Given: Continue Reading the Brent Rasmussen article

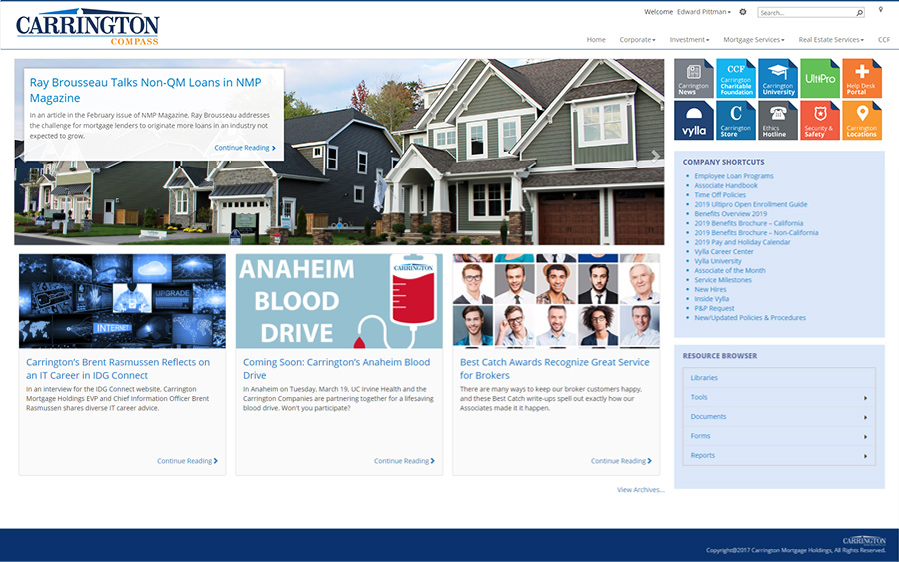Looking at the screenshot, I should 187,461.
